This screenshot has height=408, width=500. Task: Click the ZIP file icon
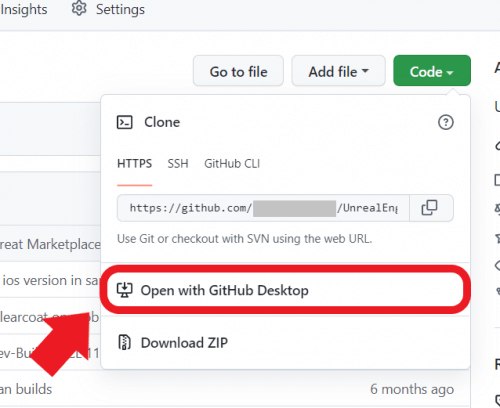point(125,342)
